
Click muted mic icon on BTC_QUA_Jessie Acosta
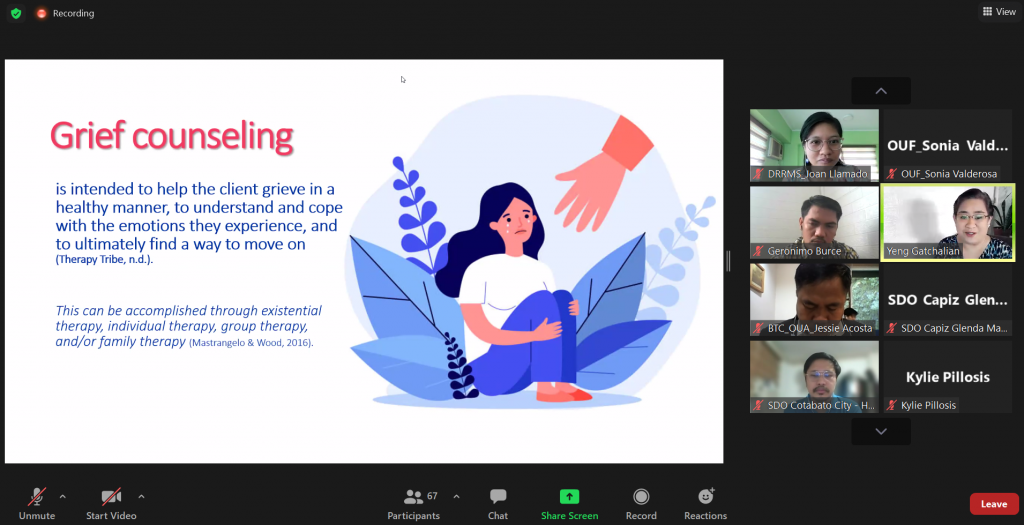pos(759,328)
